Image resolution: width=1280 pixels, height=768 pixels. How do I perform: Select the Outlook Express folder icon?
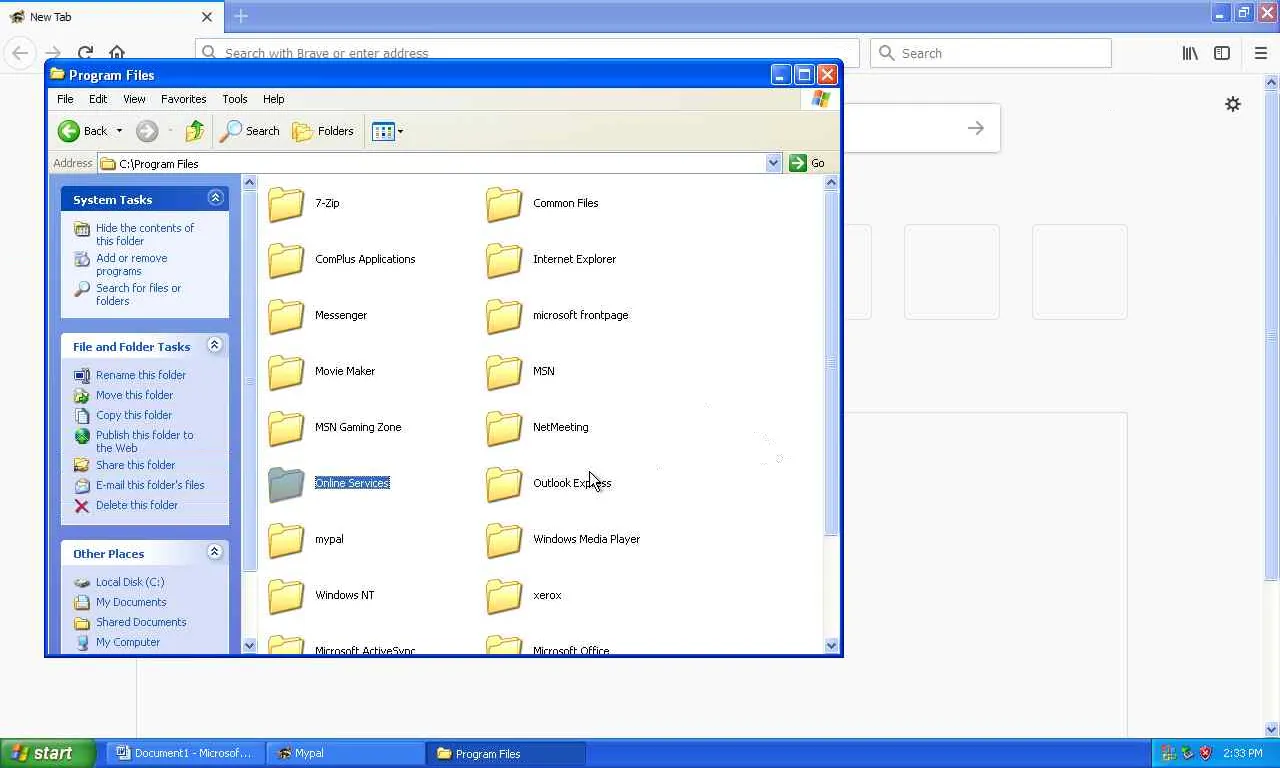[504, 483]
